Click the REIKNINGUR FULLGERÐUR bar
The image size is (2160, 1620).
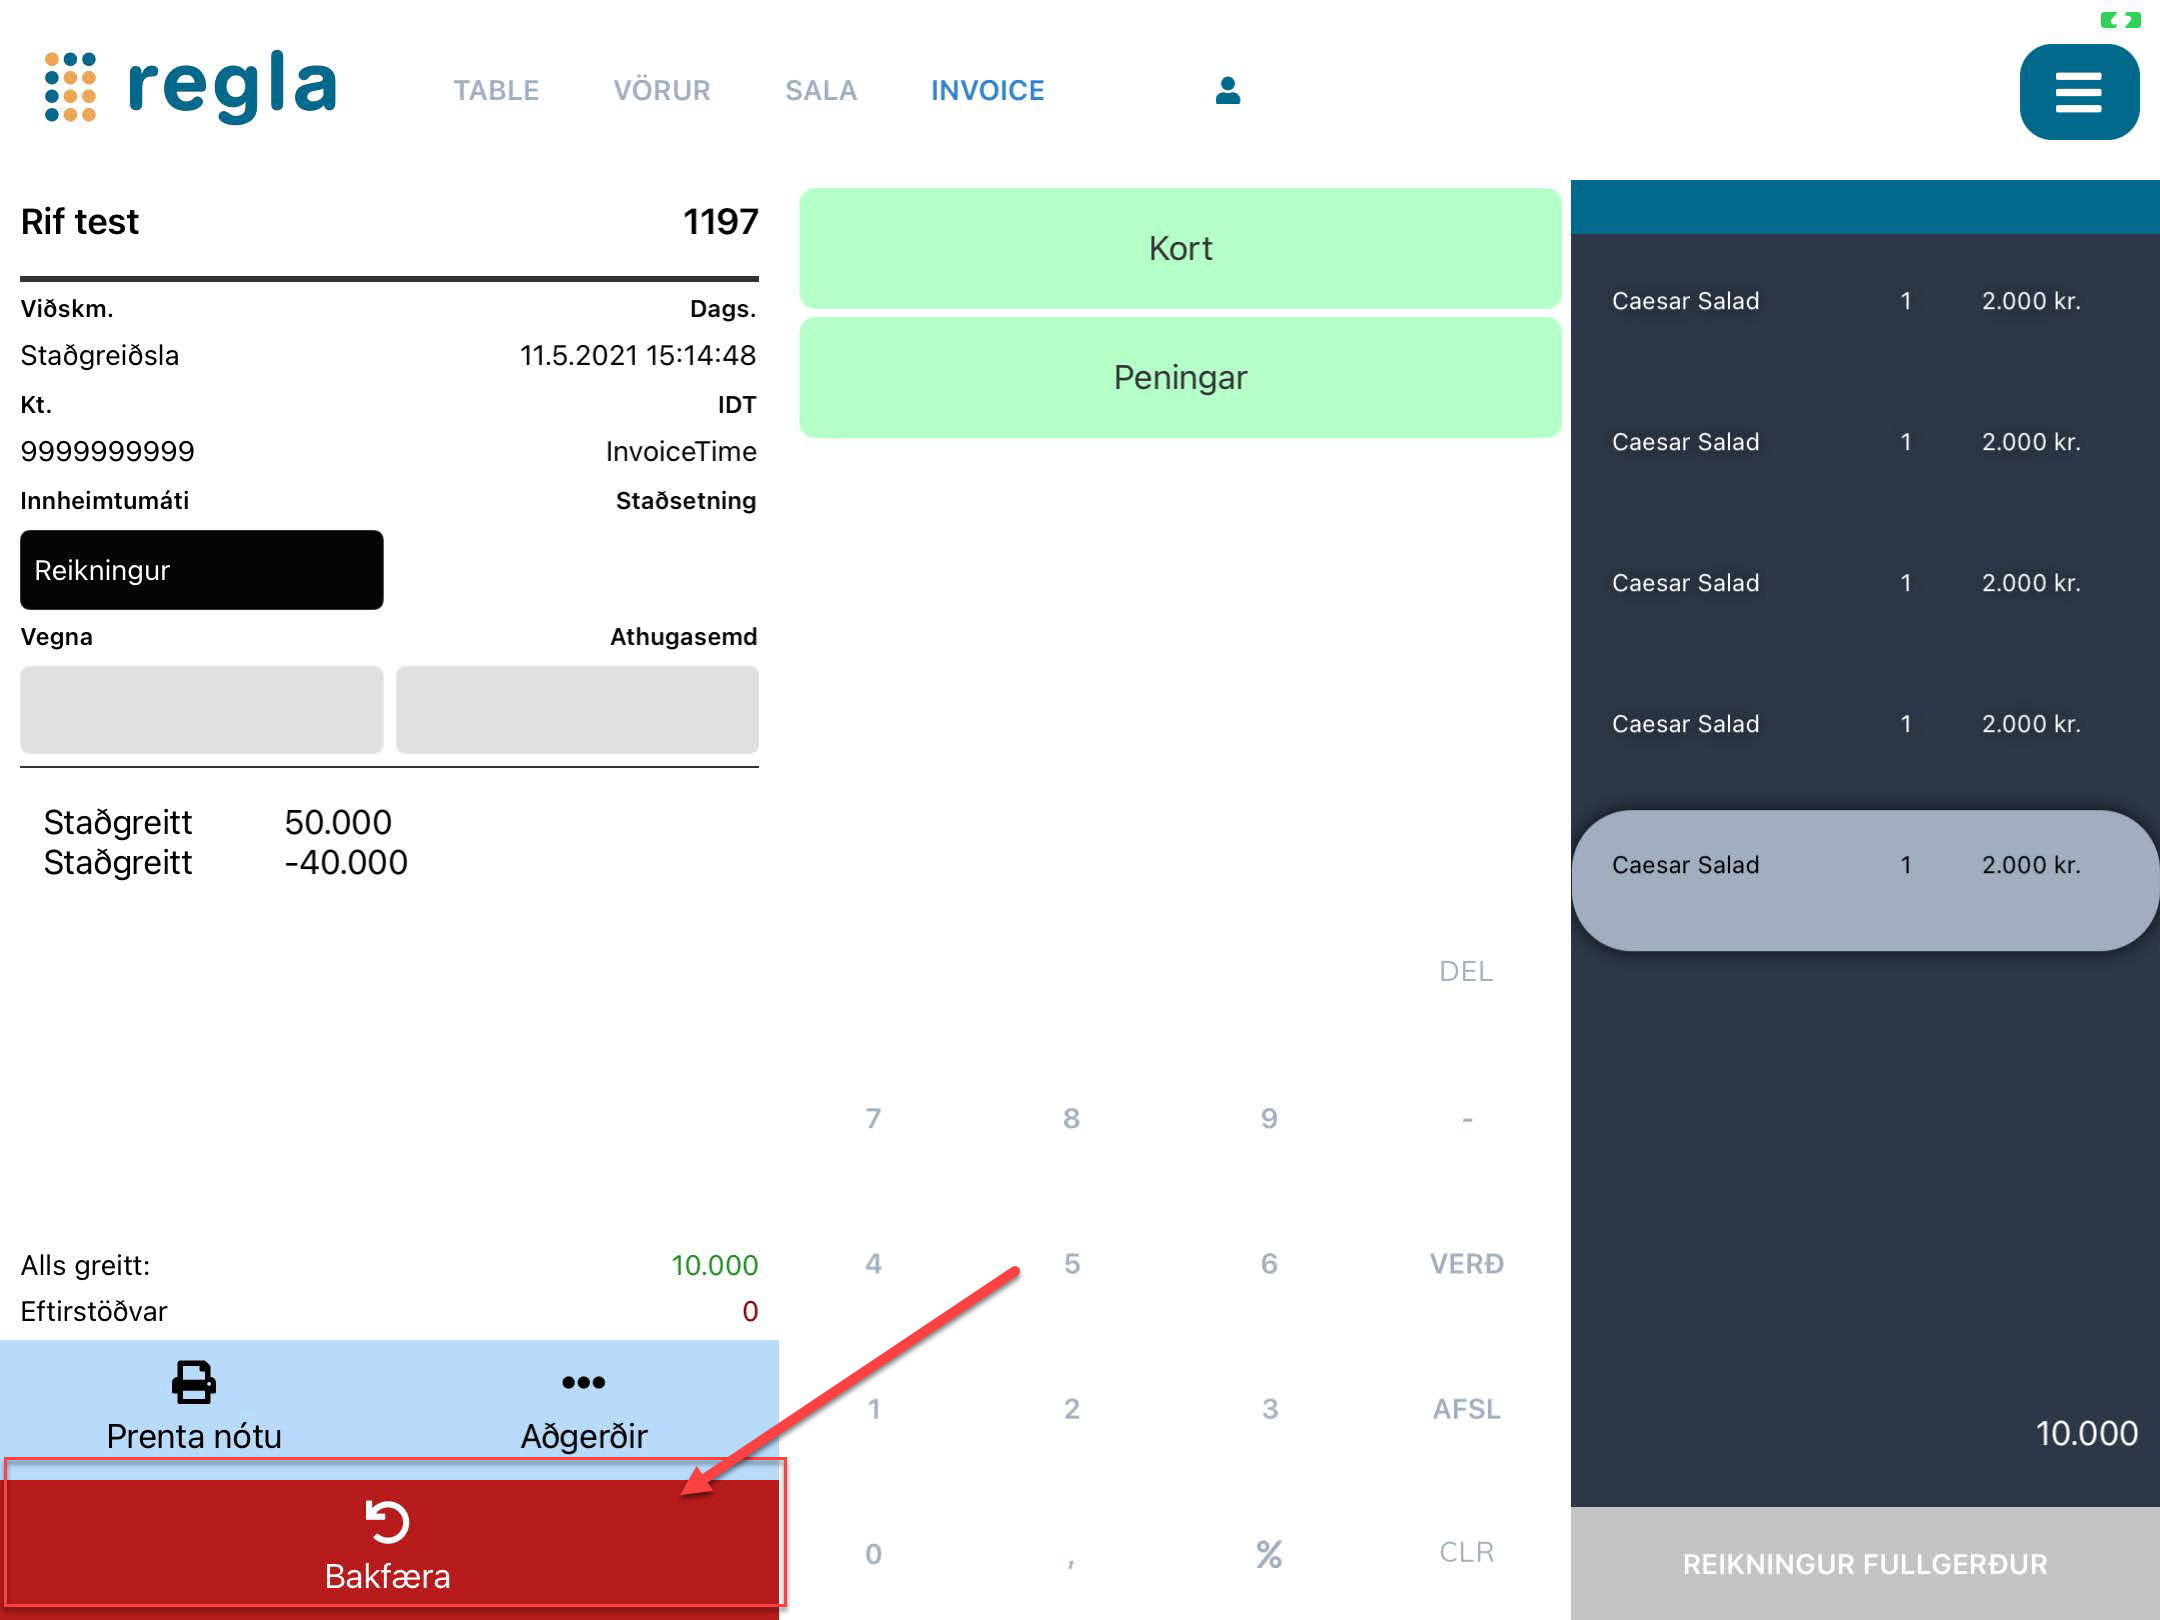[1865, 1563]
